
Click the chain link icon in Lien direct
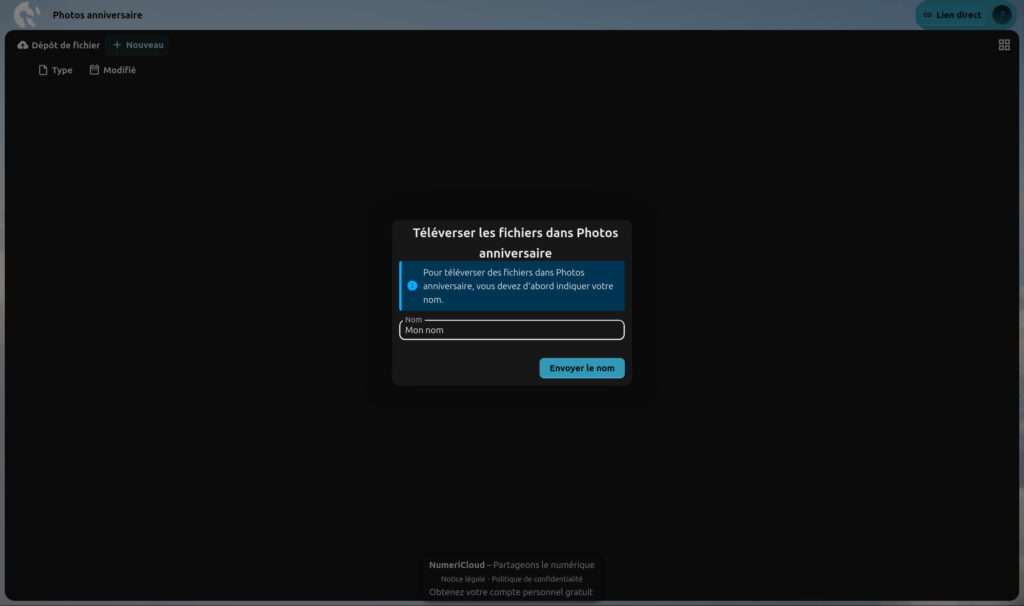click(x=927, y=15)
